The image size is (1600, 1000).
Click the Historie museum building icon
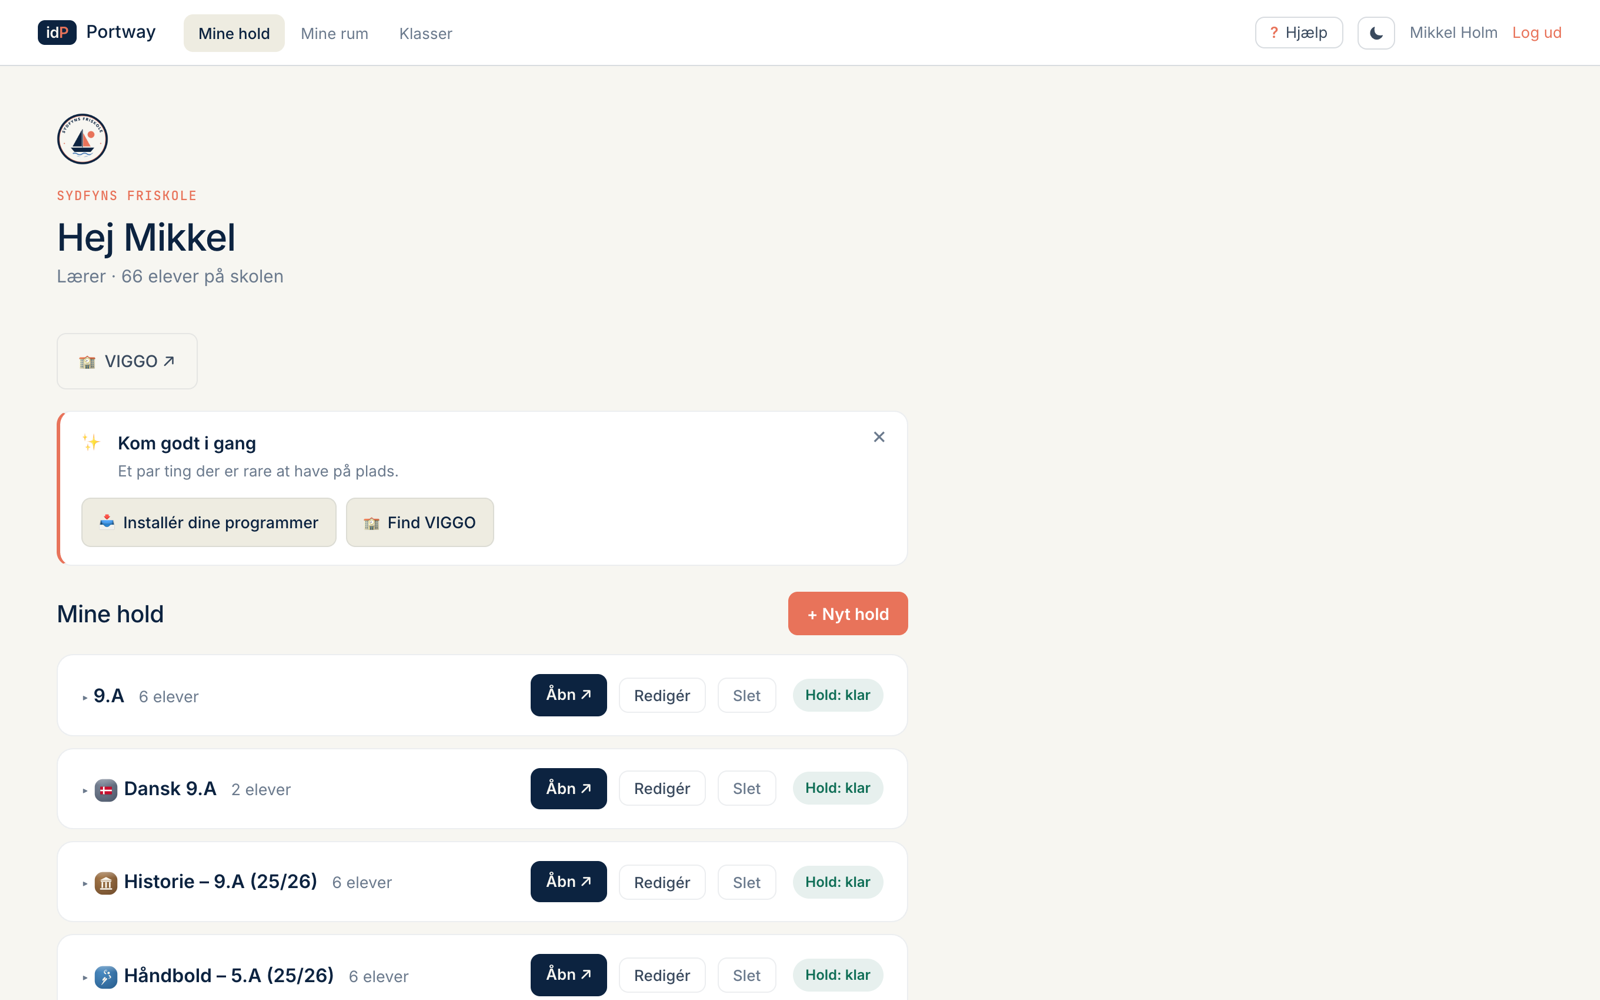coord(106,883)
